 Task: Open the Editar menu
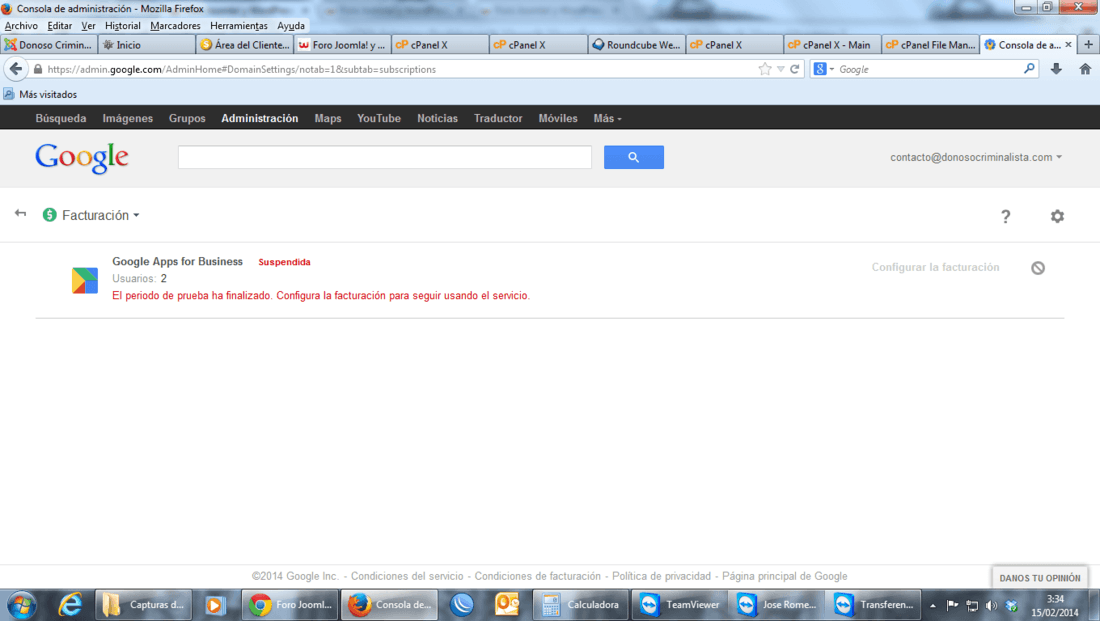[x=60, y=25]
